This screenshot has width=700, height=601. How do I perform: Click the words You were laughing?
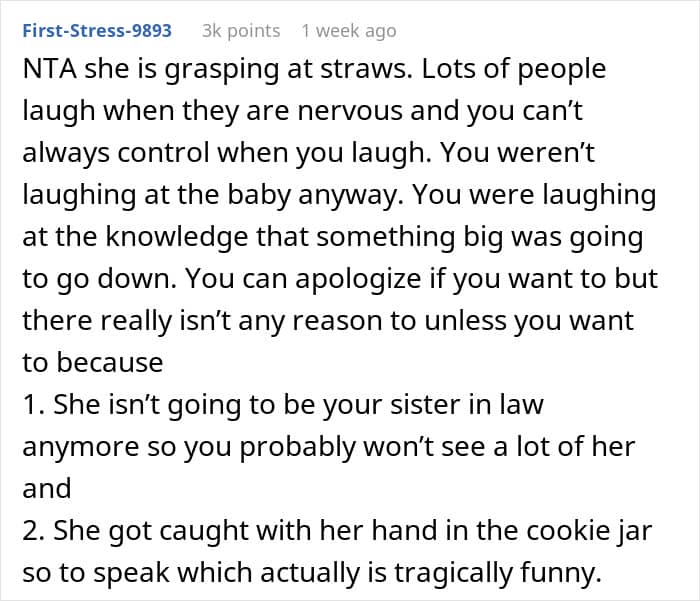click(x=534, y=195)
